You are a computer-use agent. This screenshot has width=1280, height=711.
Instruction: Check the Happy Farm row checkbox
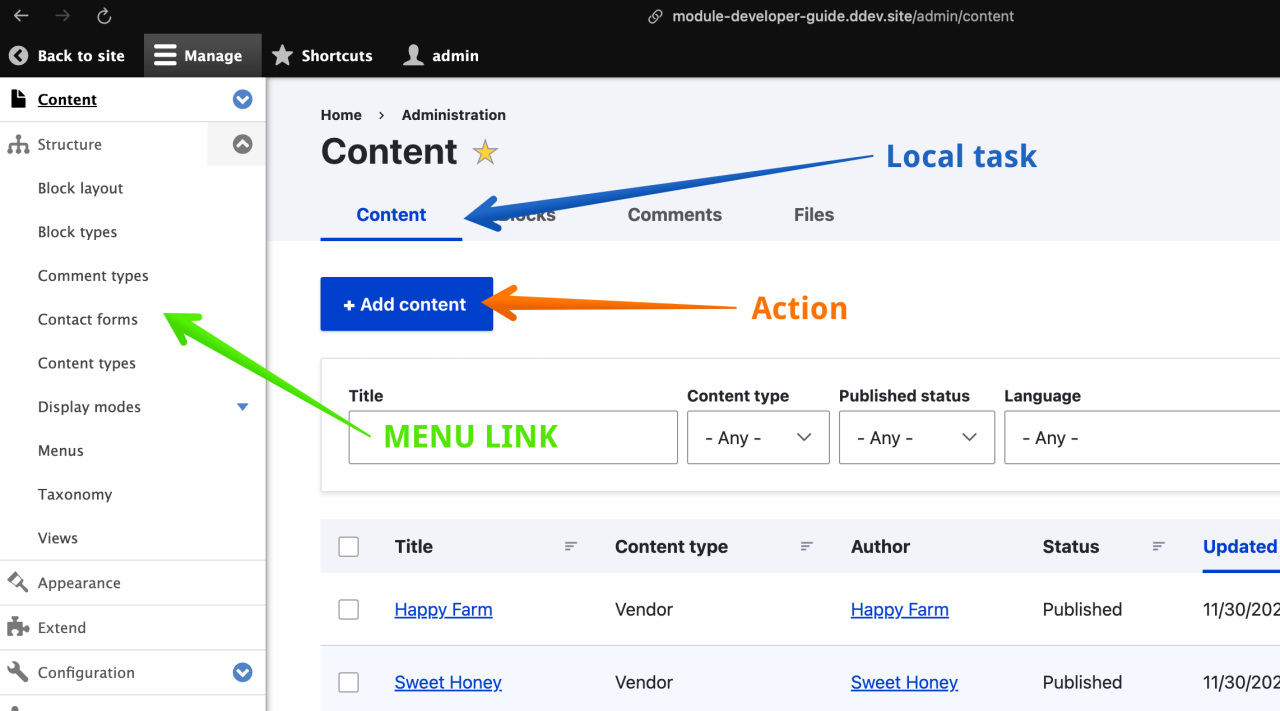348,609
